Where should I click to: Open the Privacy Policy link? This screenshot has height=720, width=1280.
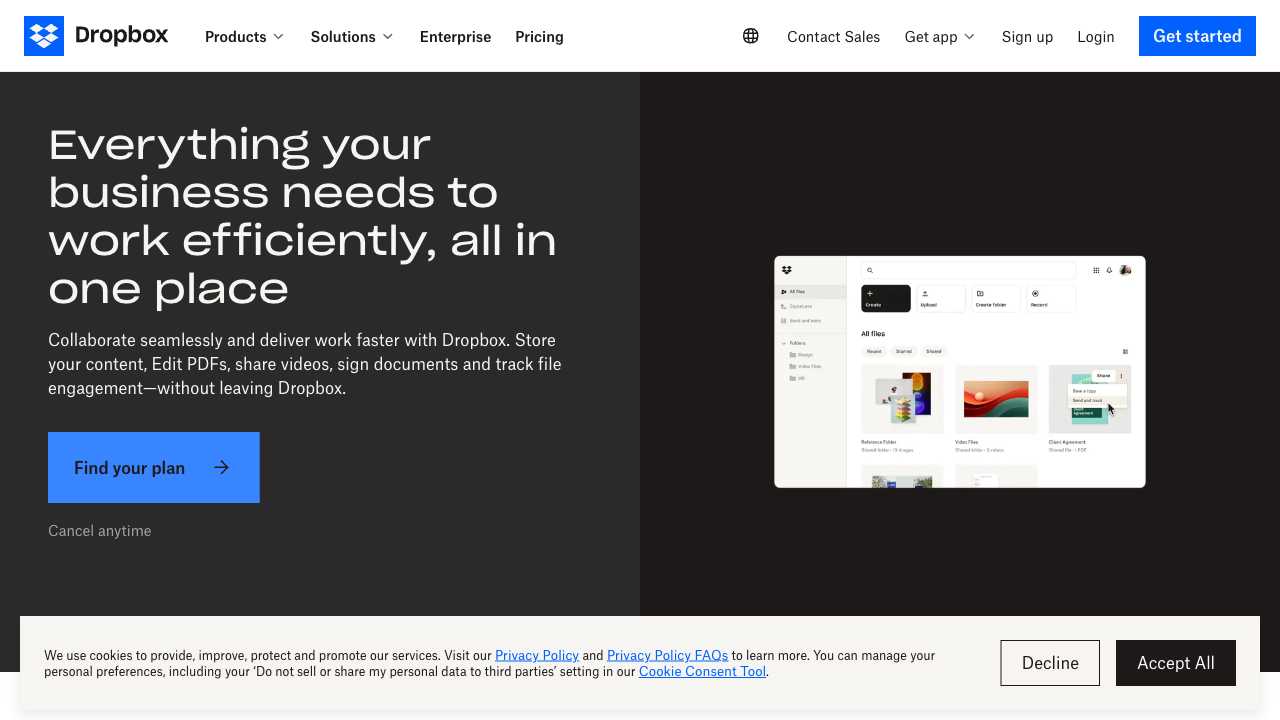coord(537,655)
